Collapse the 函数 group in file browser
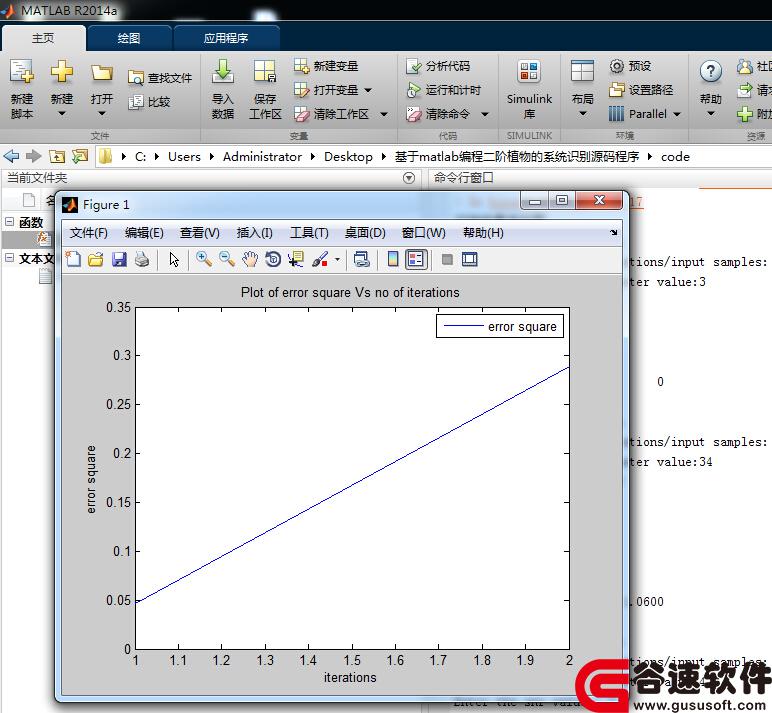 click(x=9, y=222)
